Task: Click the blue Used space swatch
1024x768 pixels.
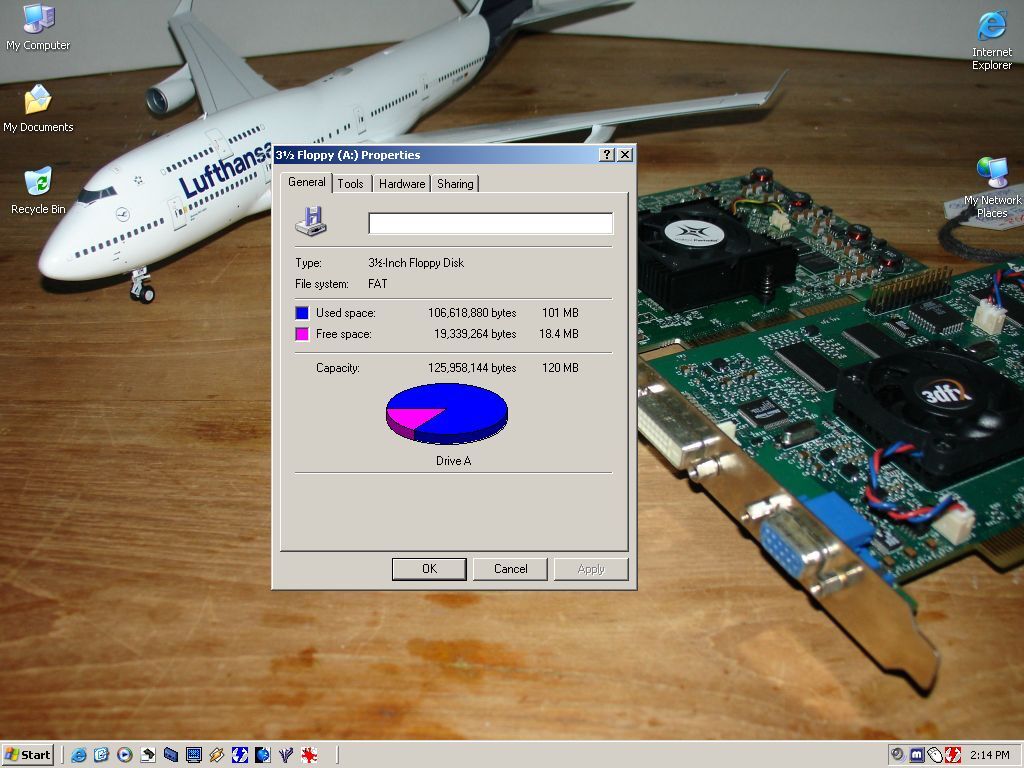Action: [302, 313]
